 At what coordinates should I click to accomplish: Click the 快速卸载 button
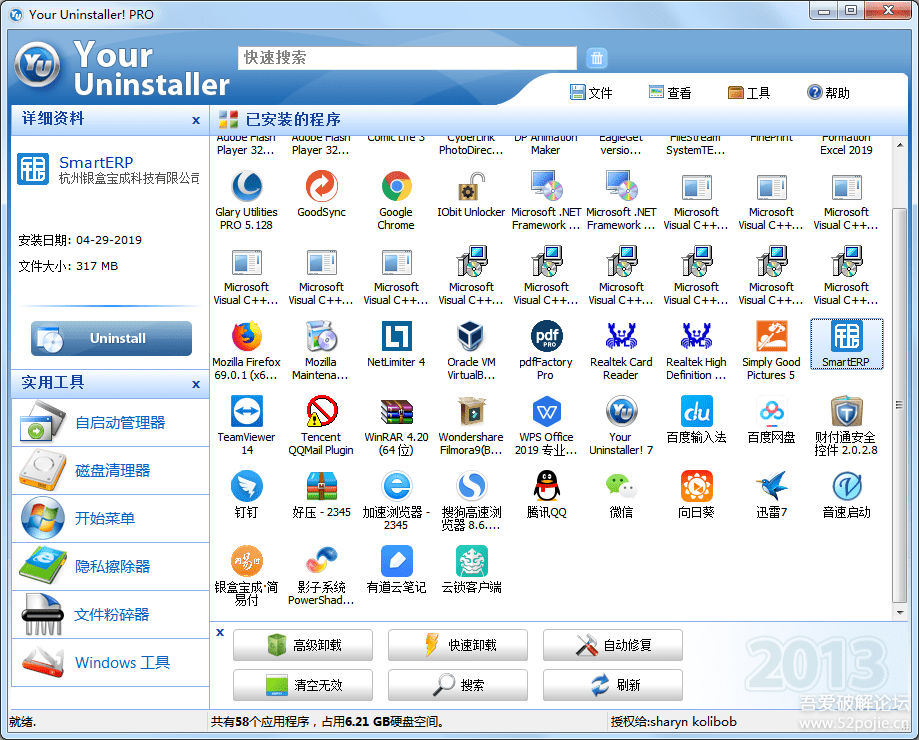(x=458, y=645)
